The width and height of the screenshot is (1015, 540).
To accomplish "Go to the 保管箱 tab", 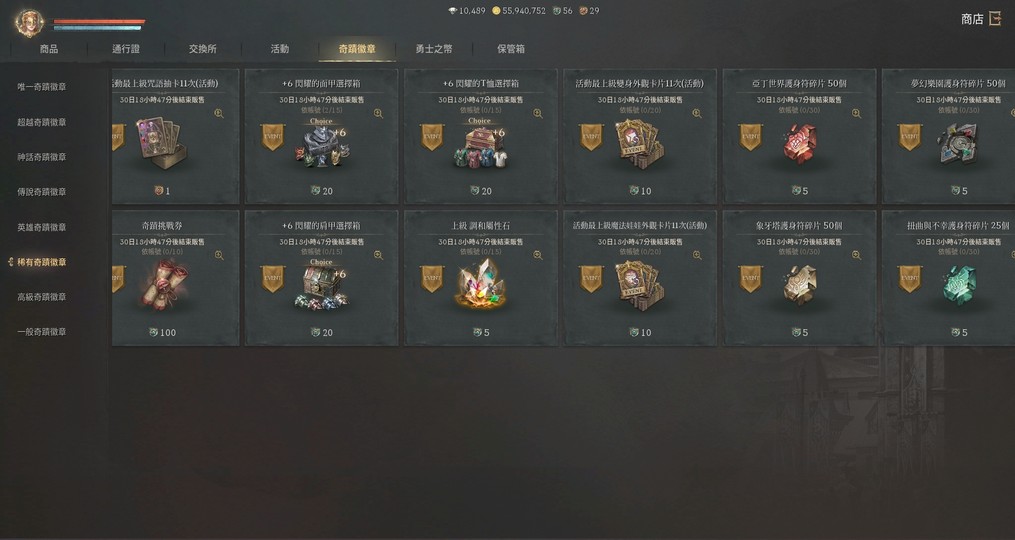I will [x=511, y=49].
